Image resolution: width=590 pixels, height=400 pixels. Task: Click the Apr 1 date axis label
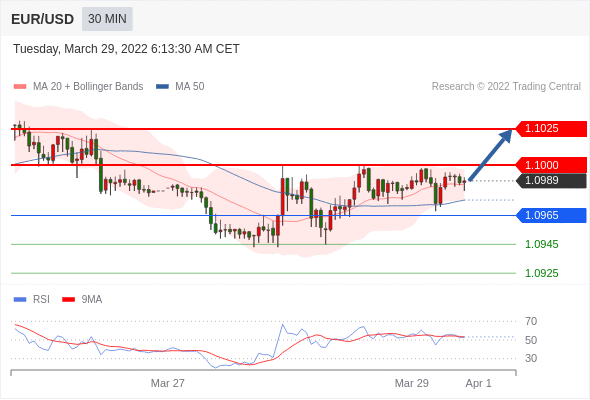coord(479,383)
